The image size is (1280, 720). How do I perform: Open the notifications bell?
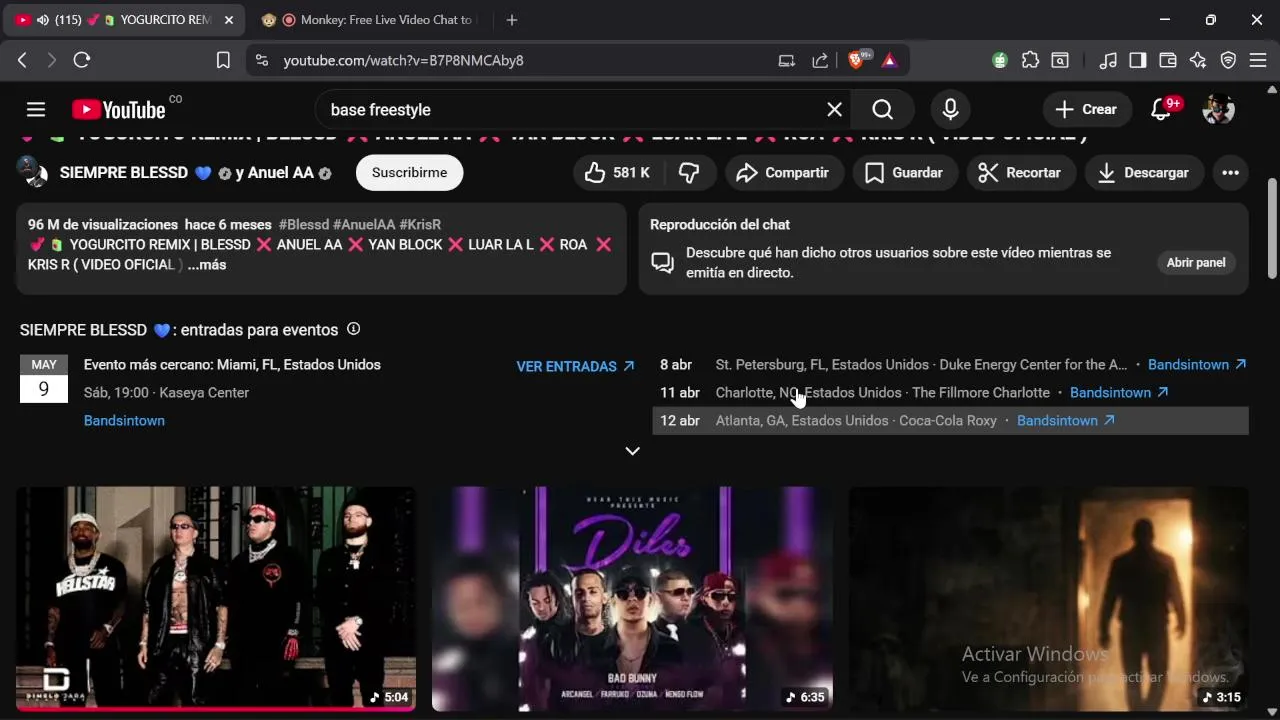[1162, 110]
